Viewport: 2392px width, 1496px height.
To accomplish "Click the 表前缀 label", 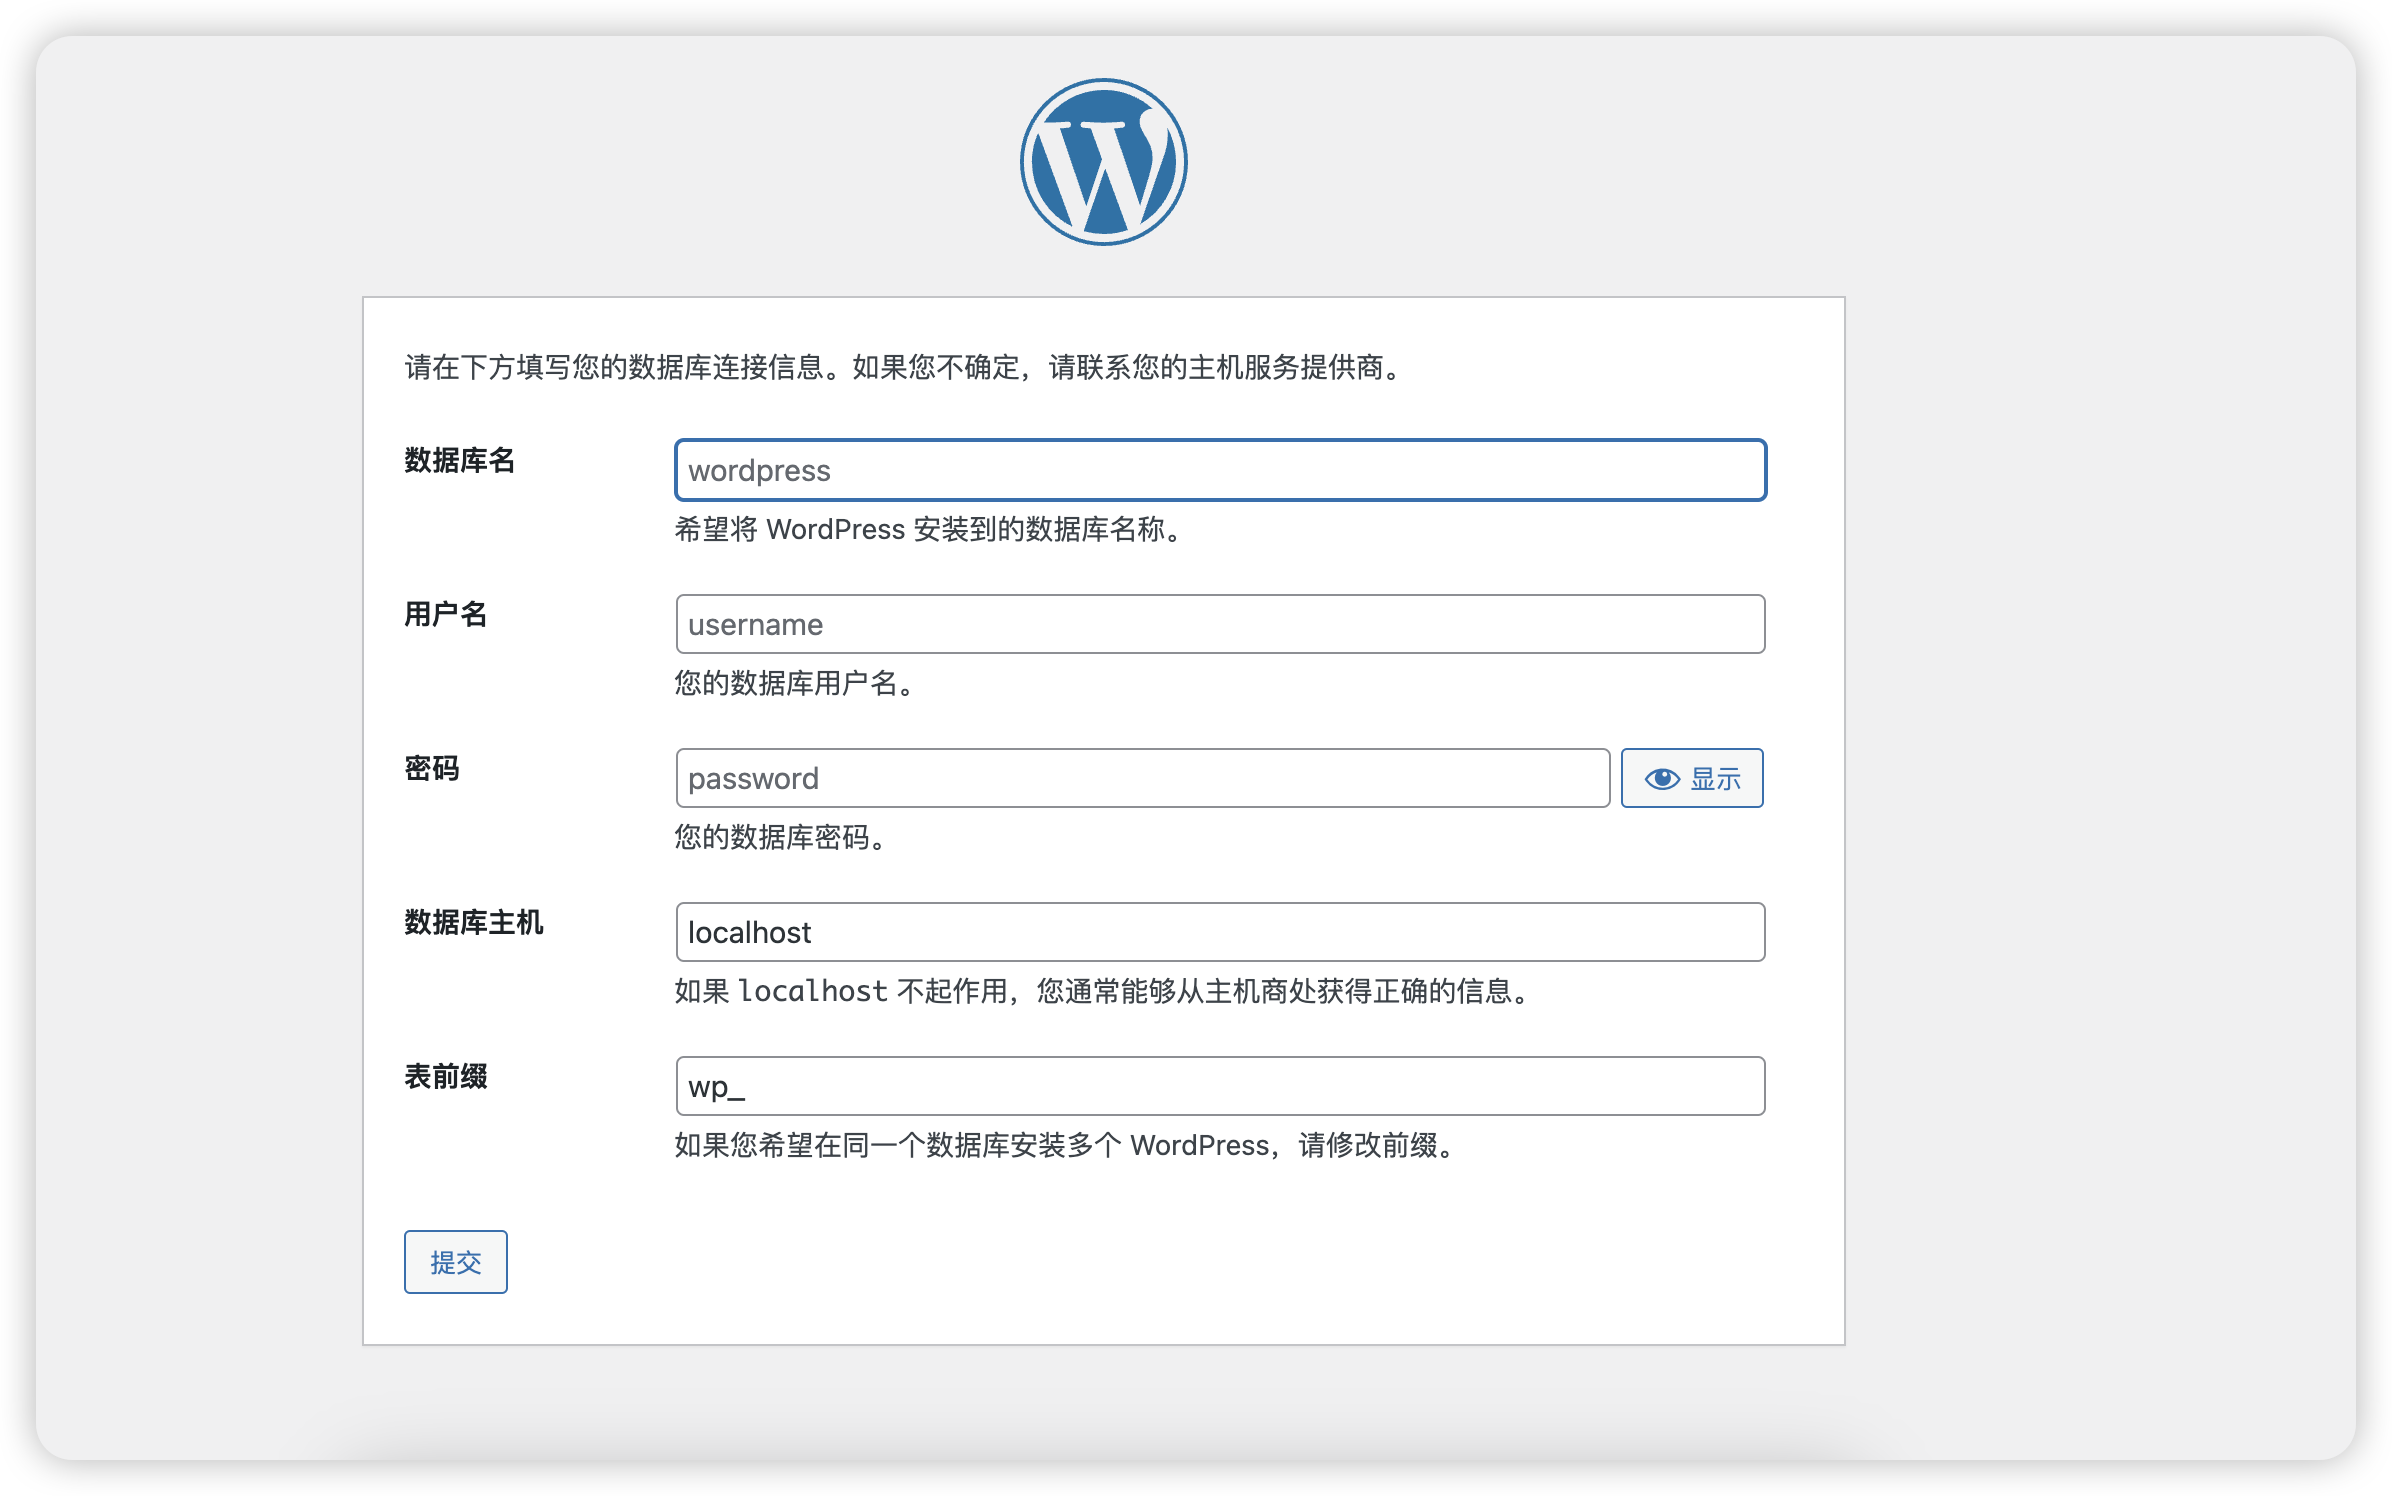I will [445, 1076].
